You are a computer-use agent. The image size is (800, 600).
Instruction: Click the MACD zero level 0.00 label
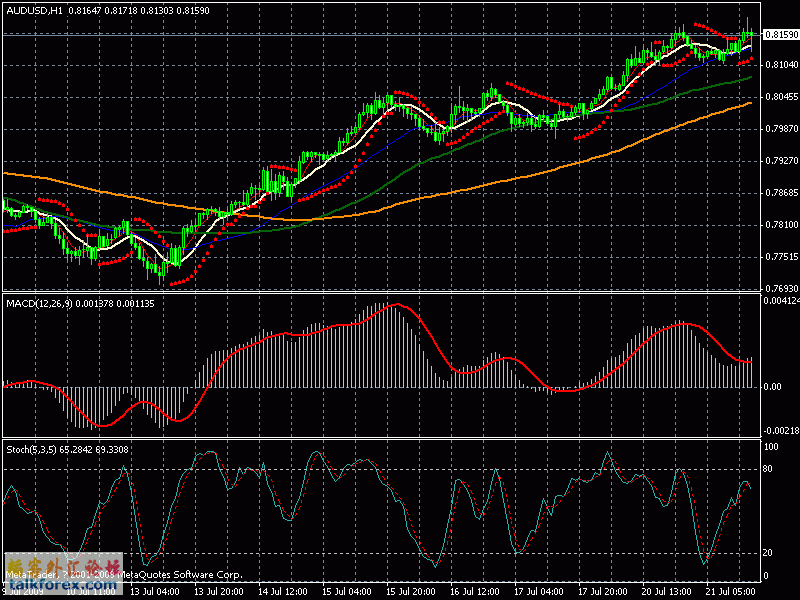click(772, 387)
